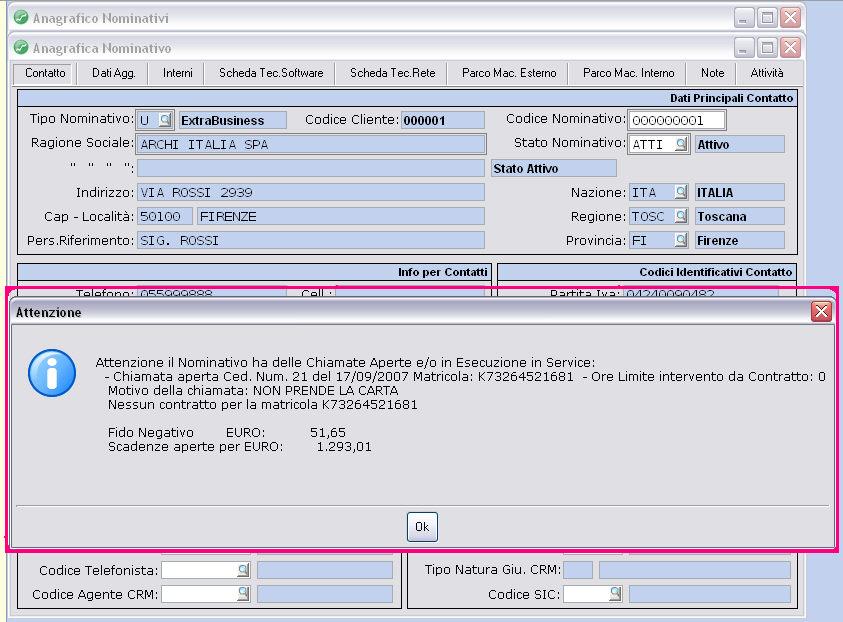Viewport: 843px width, 622px height.
Task: Click the Codice Nominativo input field
Action: pyautogui.click(x=677, y=120)
